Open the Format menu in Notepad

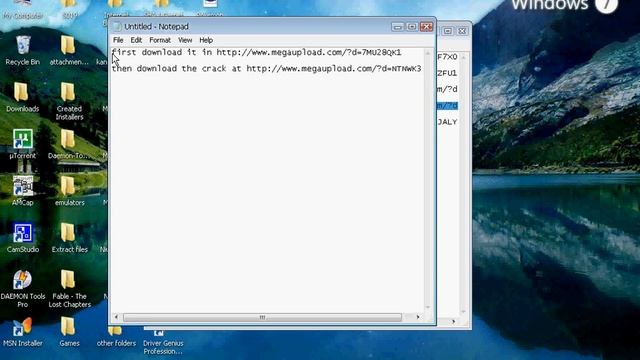coord(160,40)
